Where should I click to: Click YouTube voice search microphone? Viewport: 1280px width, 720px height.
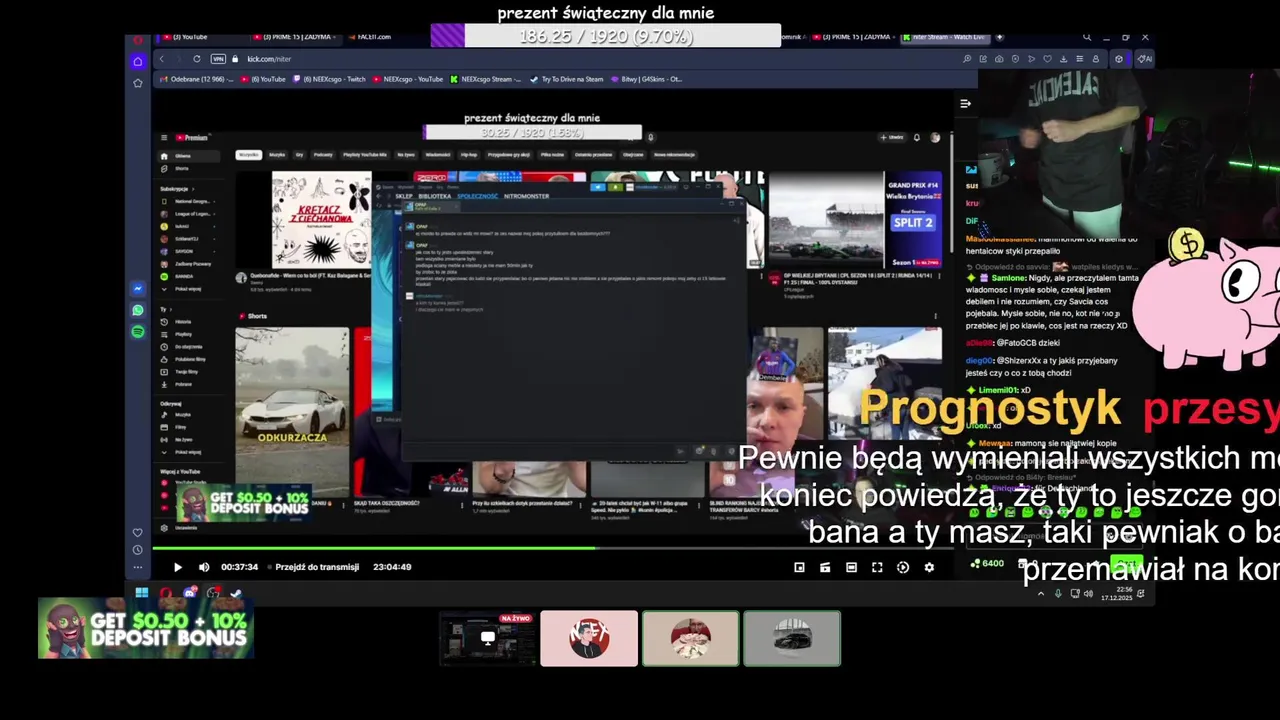(x=650, y=137)
